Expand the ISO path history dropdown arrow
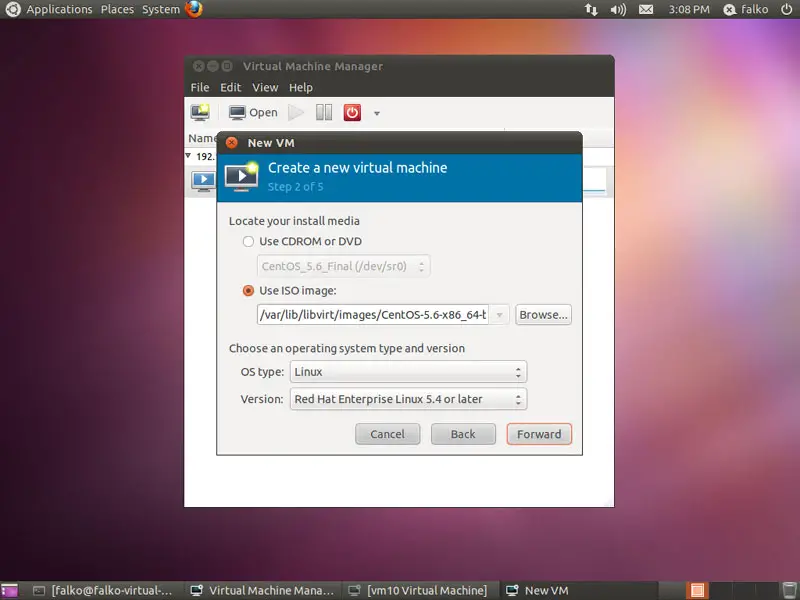 point(499,315)
